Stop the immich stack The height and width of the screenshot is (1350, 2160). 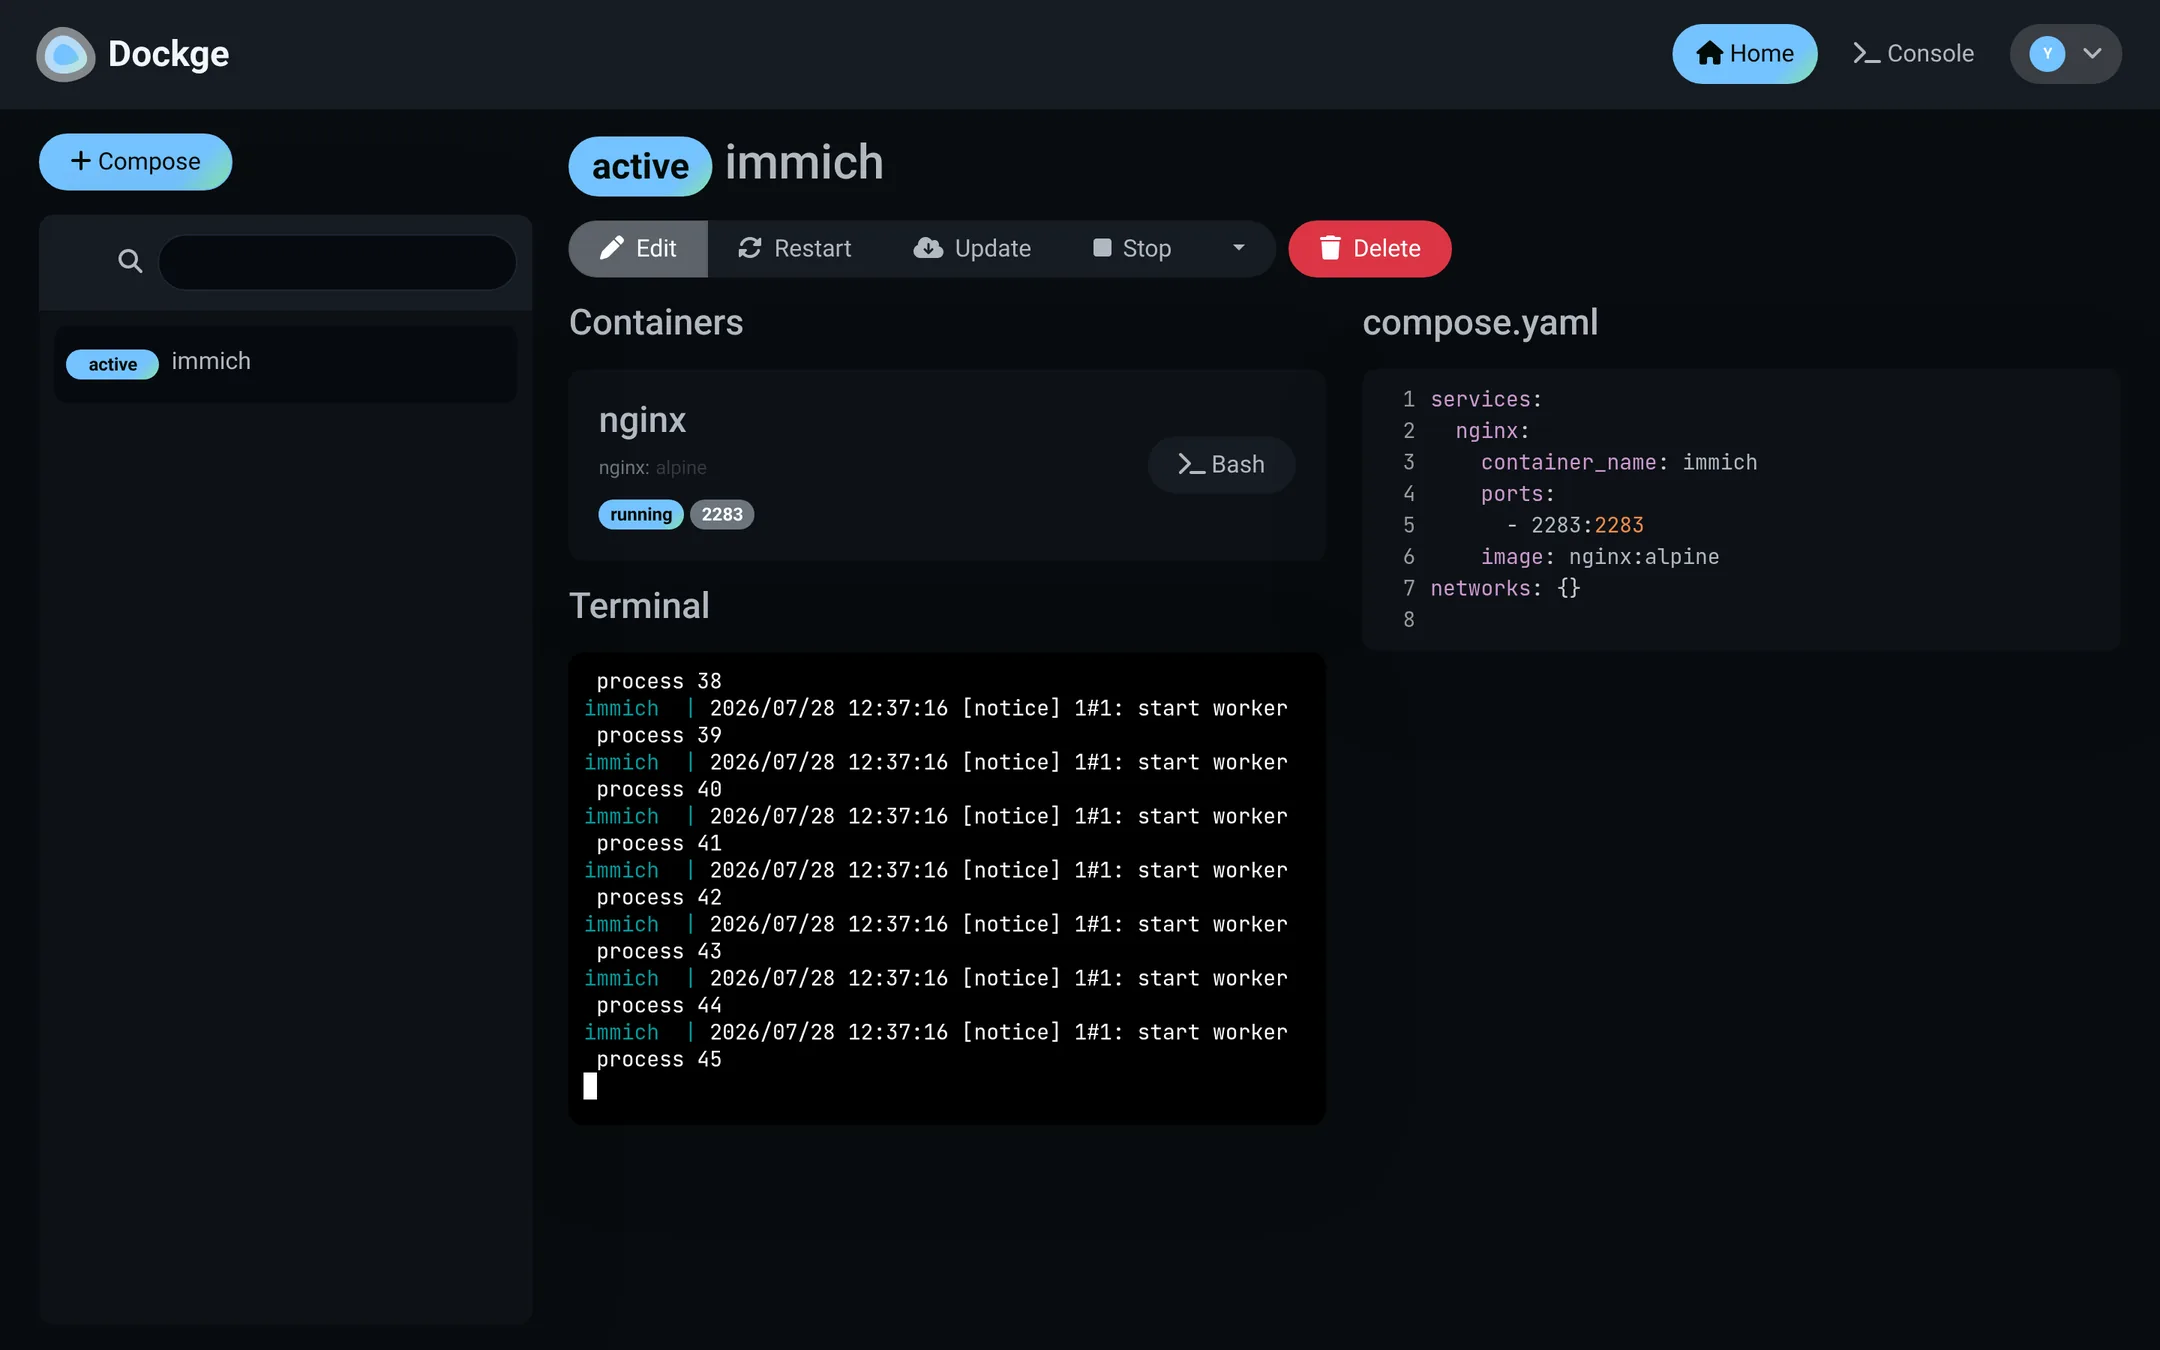pyautogui.click(x=1132, y=249)
